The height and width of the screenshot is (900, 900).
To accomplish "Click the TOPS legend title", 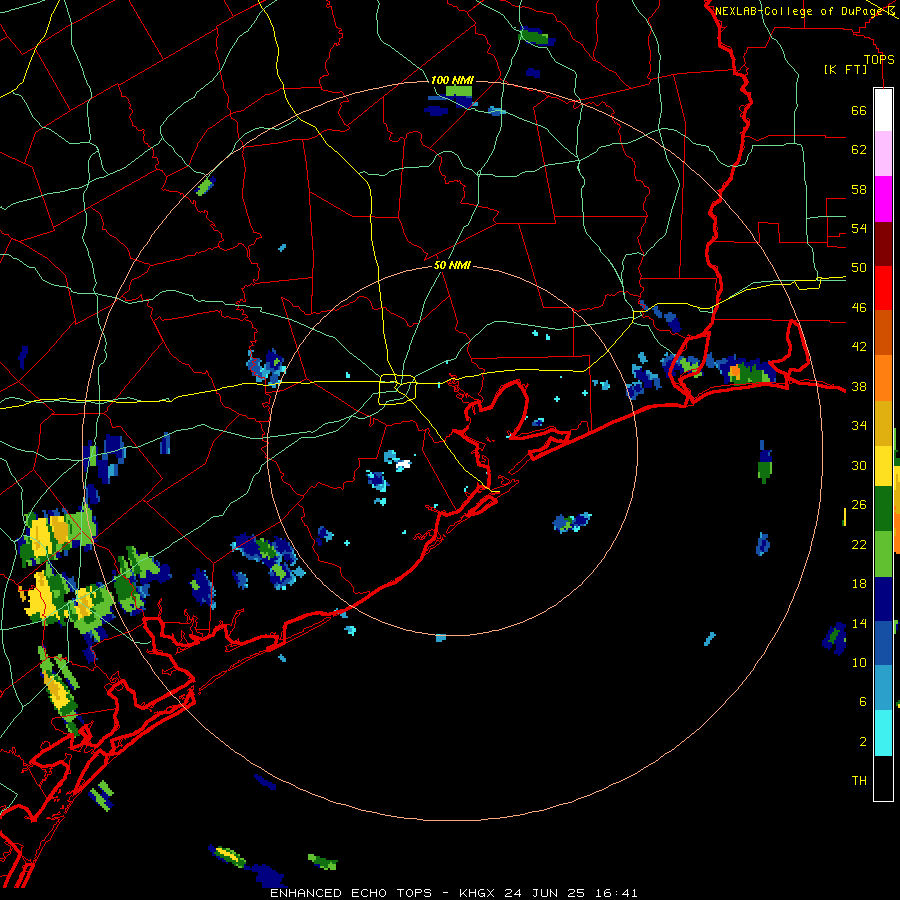I will click(x=878, y=59).
